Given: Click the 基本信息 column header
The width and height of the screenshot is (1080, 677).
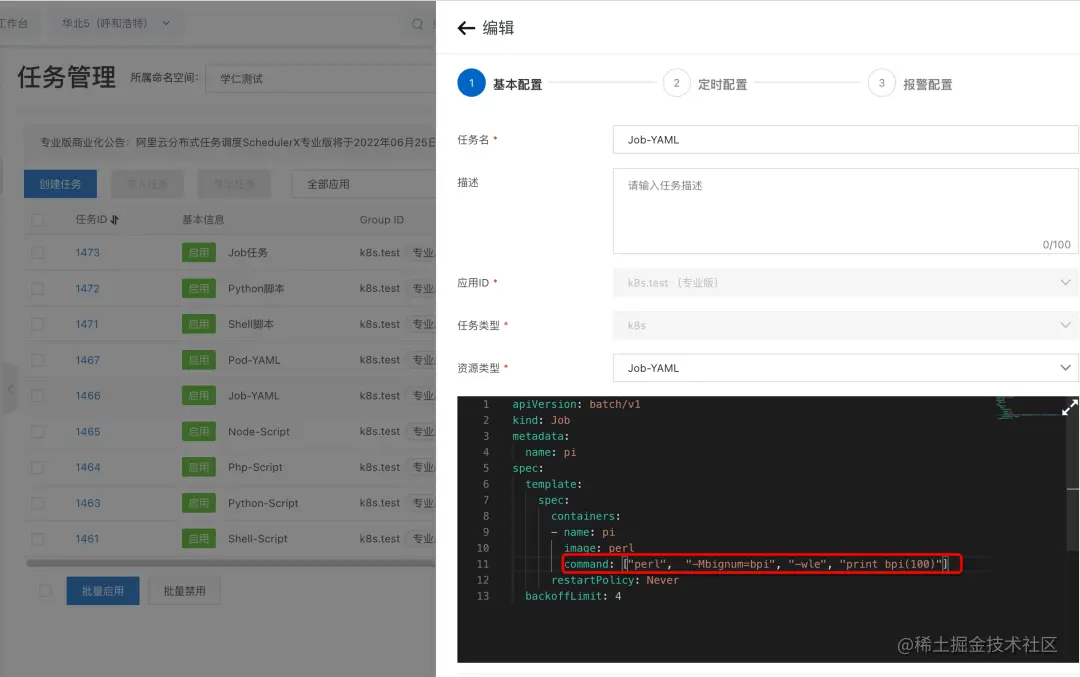Looking at the screenshot, I should click(203, 220).
